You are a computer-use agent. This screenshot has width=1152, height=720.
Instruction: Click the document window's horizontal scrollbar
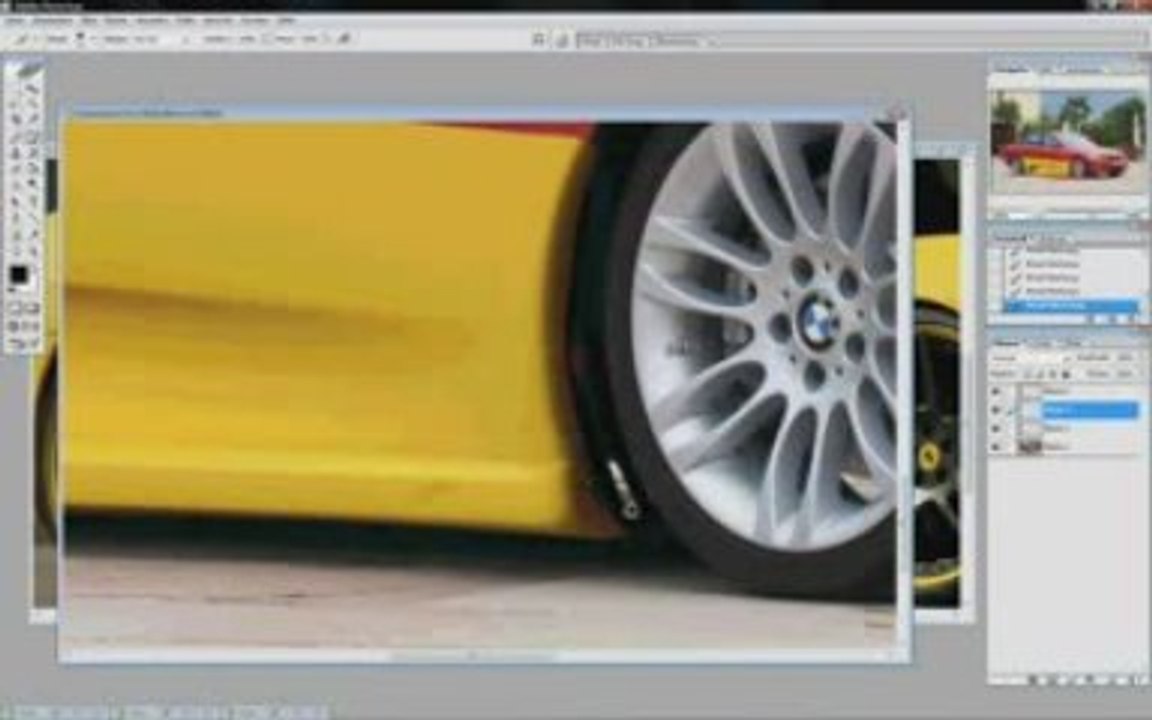(478, 653)
